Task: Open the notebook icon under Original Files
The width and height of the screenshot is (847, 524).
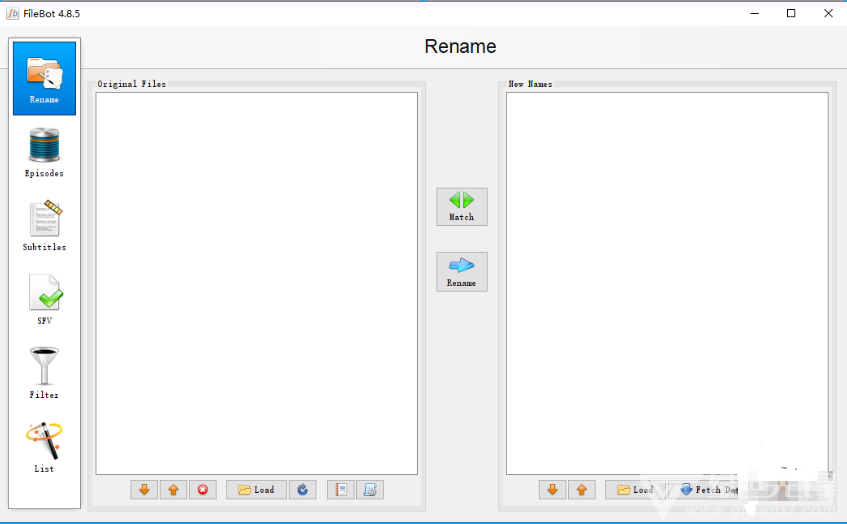Action: [x=341, y=490]
